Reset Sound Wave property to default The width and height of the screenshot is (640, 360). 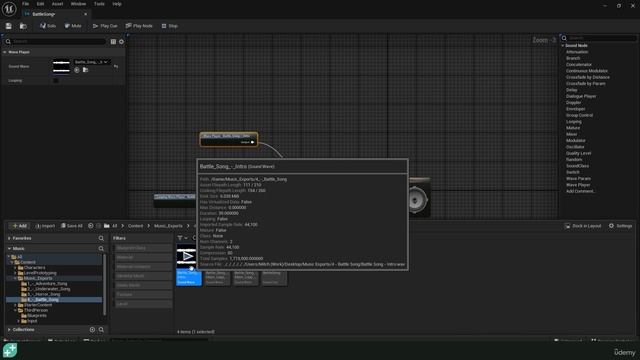coord(116,66)
